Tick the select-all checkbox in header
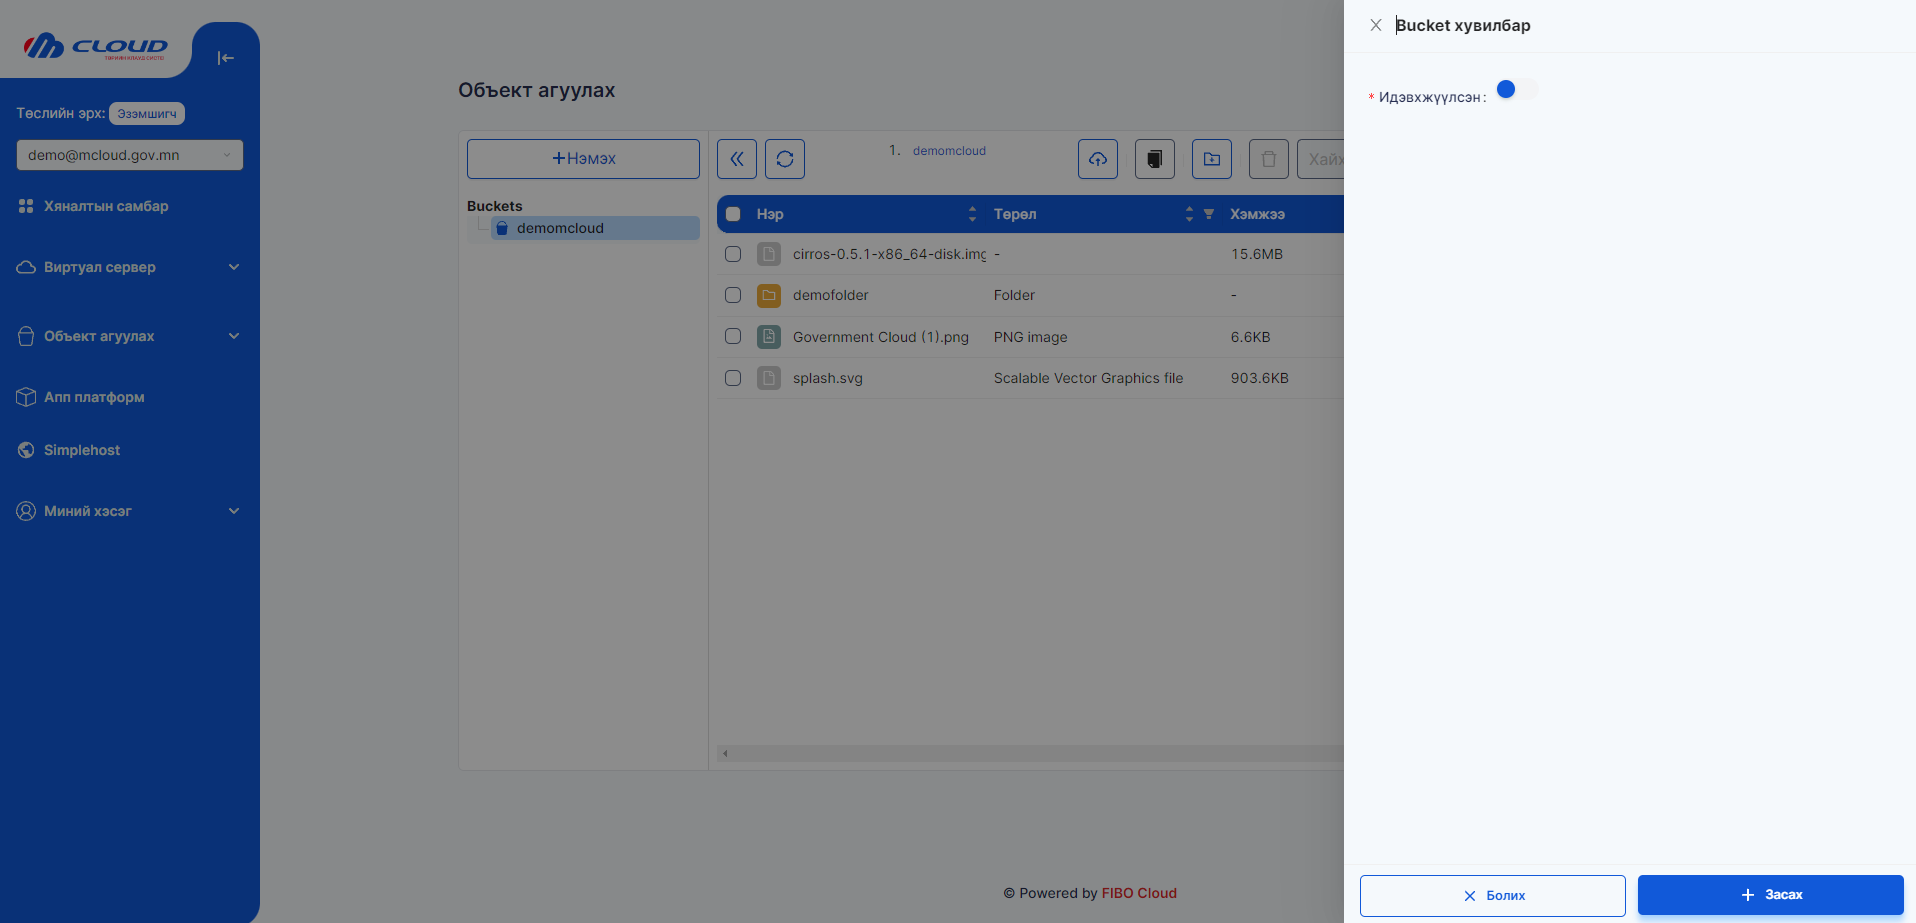 [733, 214]
